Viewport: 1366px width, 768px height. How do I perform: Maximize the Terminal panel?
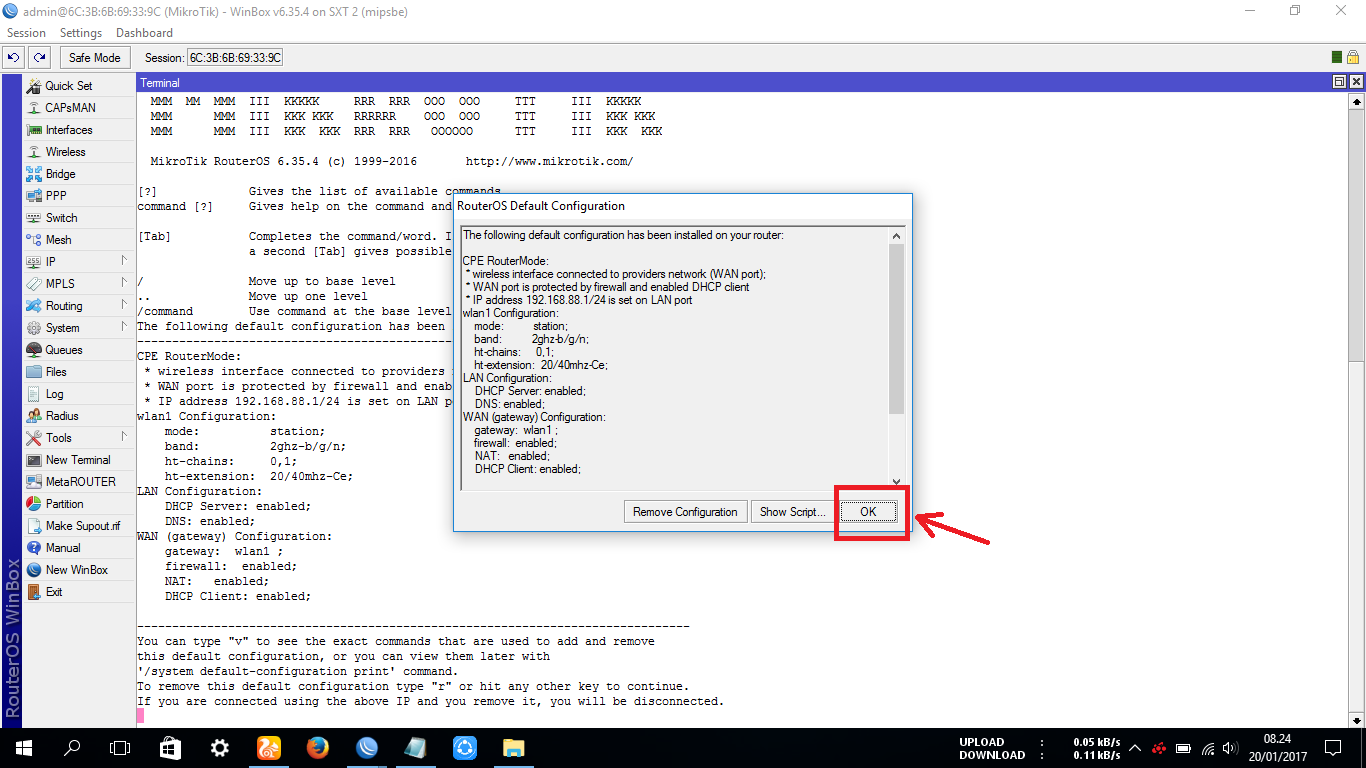coord(1340,82)
